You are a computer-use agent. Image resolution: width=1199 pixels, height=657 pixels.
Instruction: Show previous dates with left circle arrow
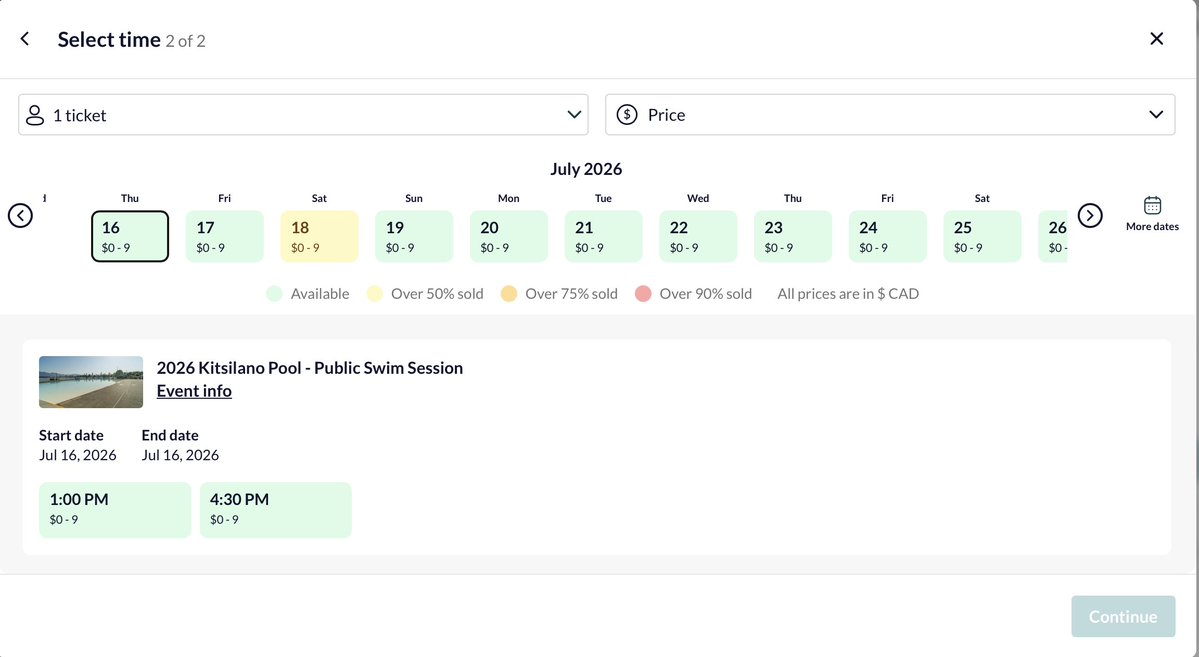pyautogui.click(x=21, y=216)
